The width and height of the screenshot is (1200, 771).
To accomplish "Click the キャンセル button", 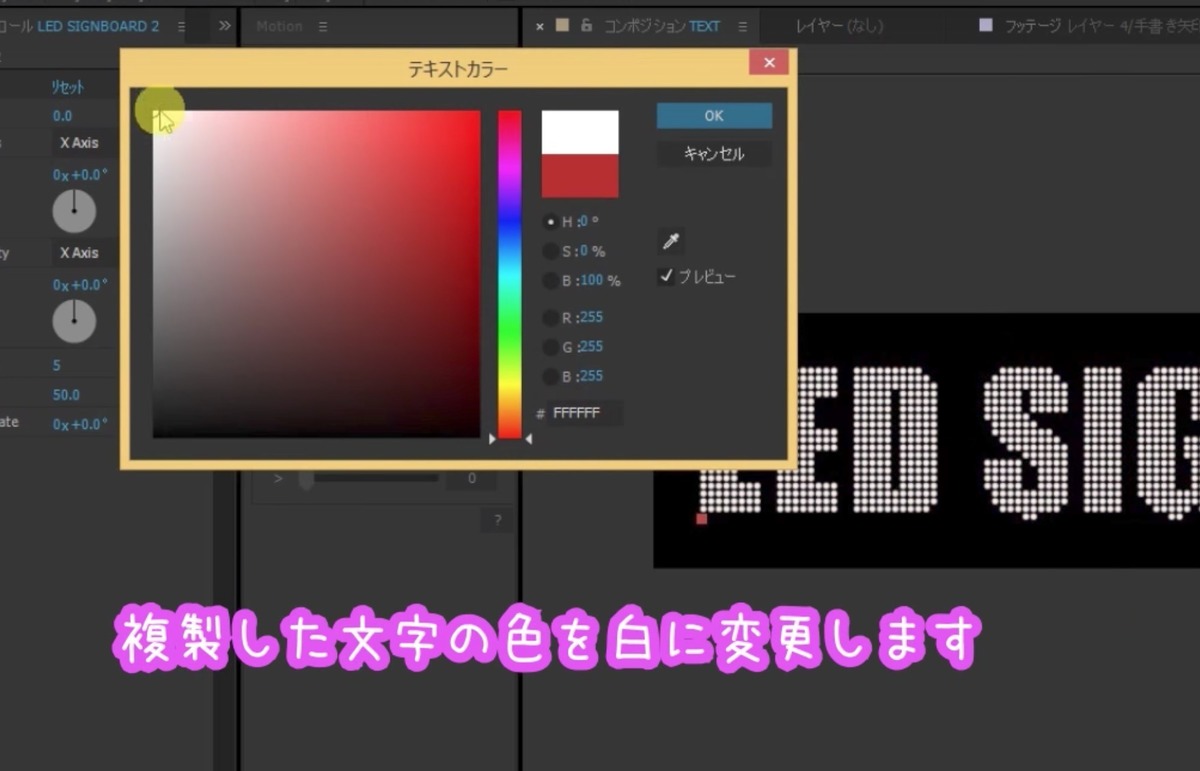I will coord(713,153).
